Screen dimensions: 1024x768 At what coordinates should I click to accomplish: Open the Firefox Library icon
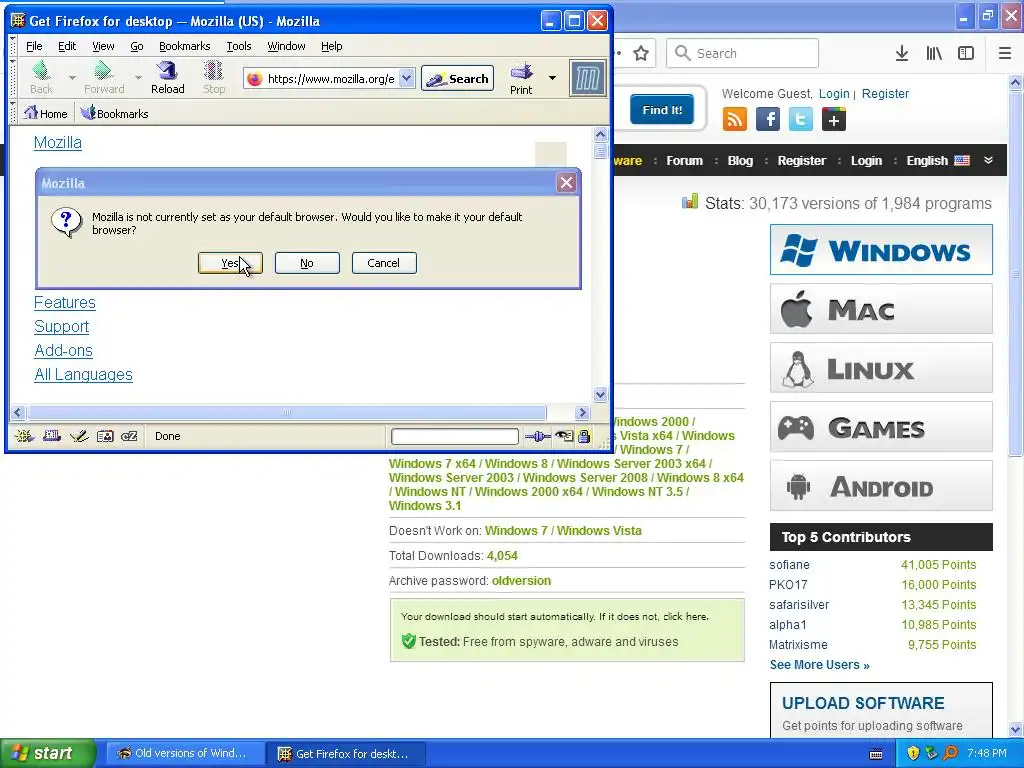coord(934,54)
